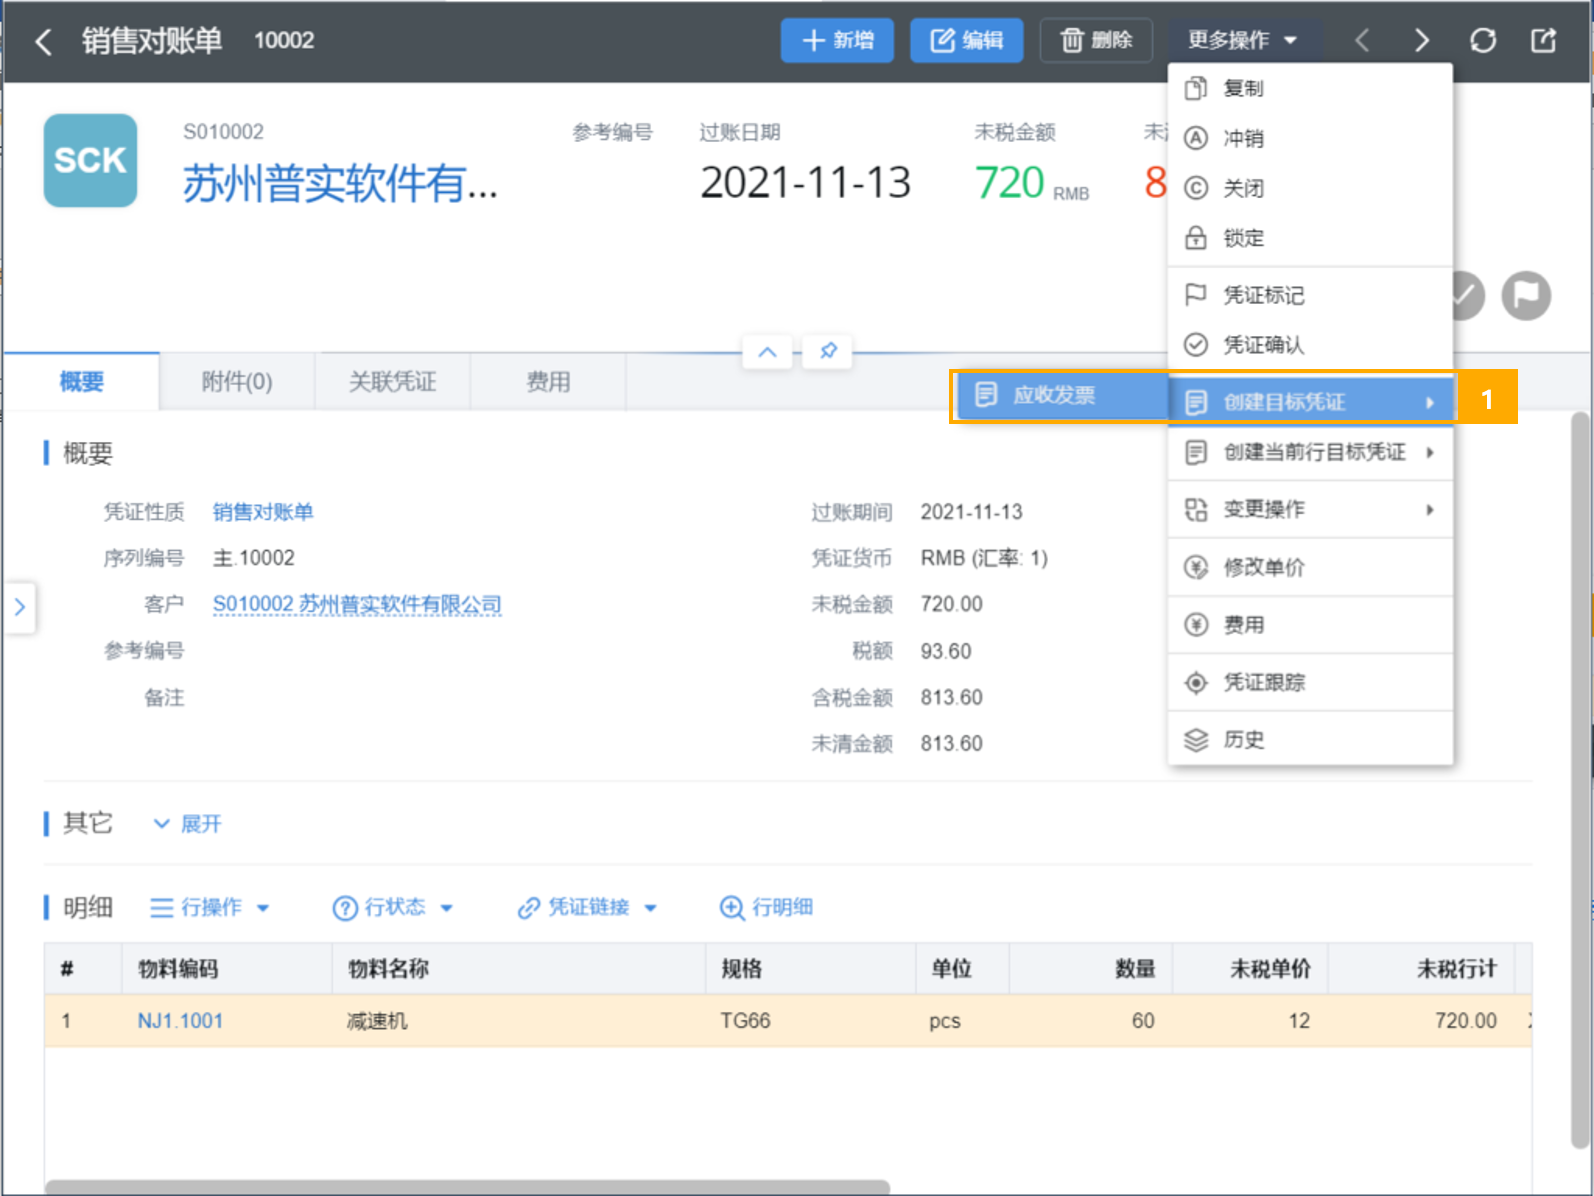The image size is (1594, 1196).
Task: Open the 更多操作 dropdown menu
Action: pos(1242,40)
